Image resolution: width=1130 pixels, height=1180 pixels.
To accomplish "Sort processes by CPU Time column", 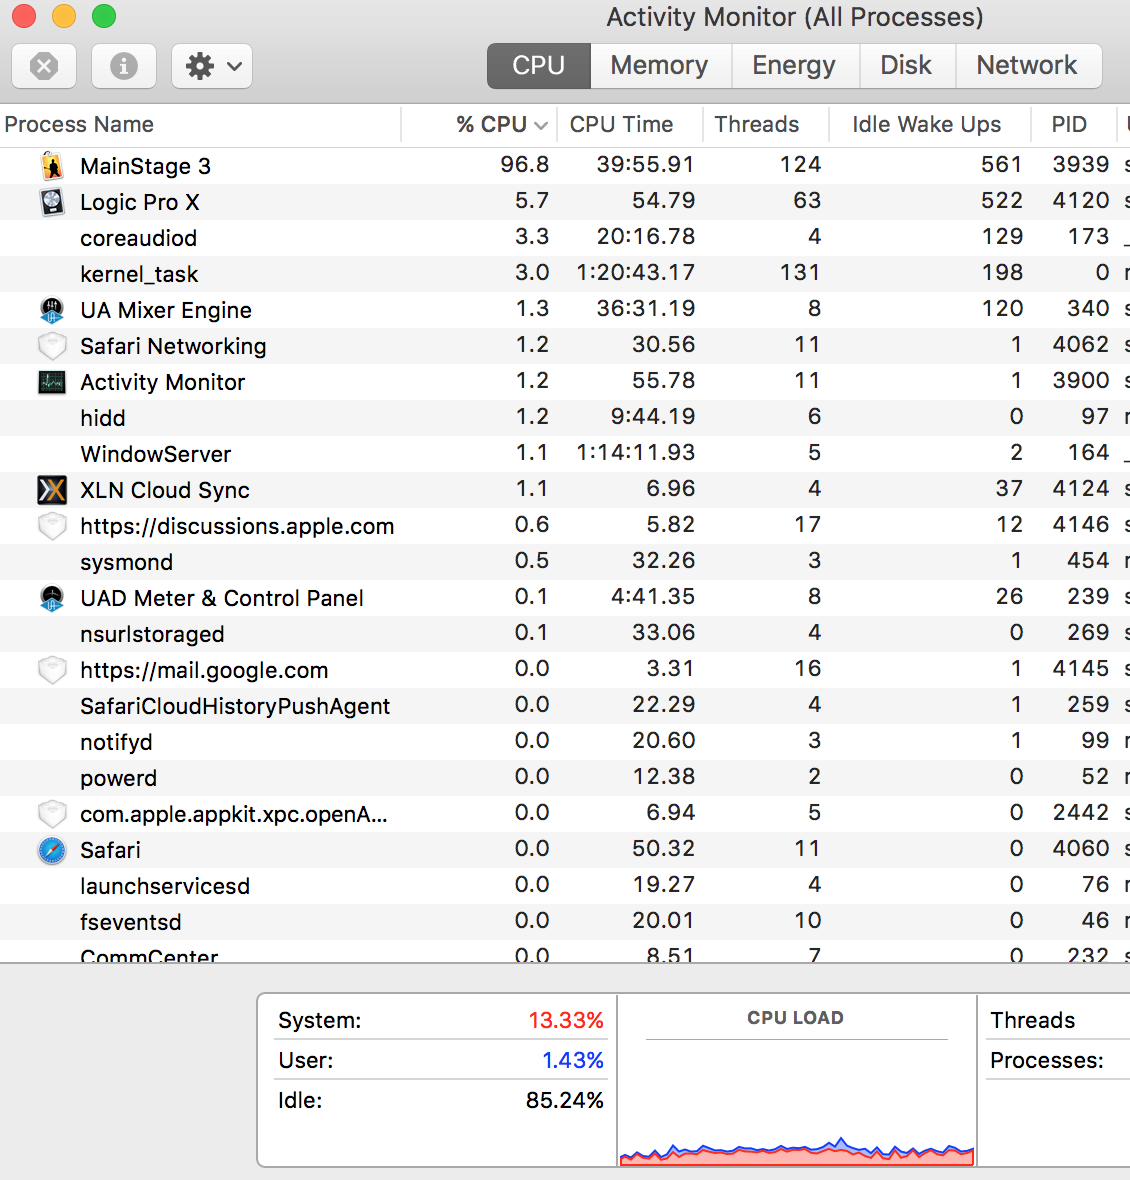I will [x=620, y=124].
